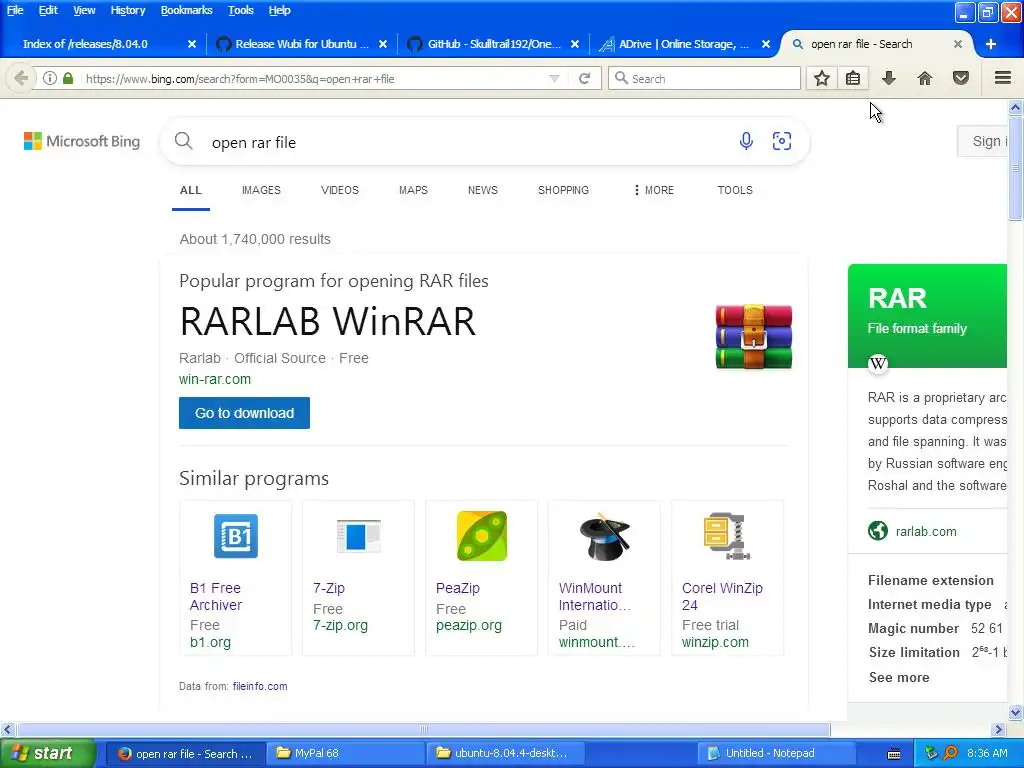Image resolution: width=1024 pixels, height=768 pixels.
Task: Switch to GitHub Skulltrail192 tab
Action: (492, 44)
